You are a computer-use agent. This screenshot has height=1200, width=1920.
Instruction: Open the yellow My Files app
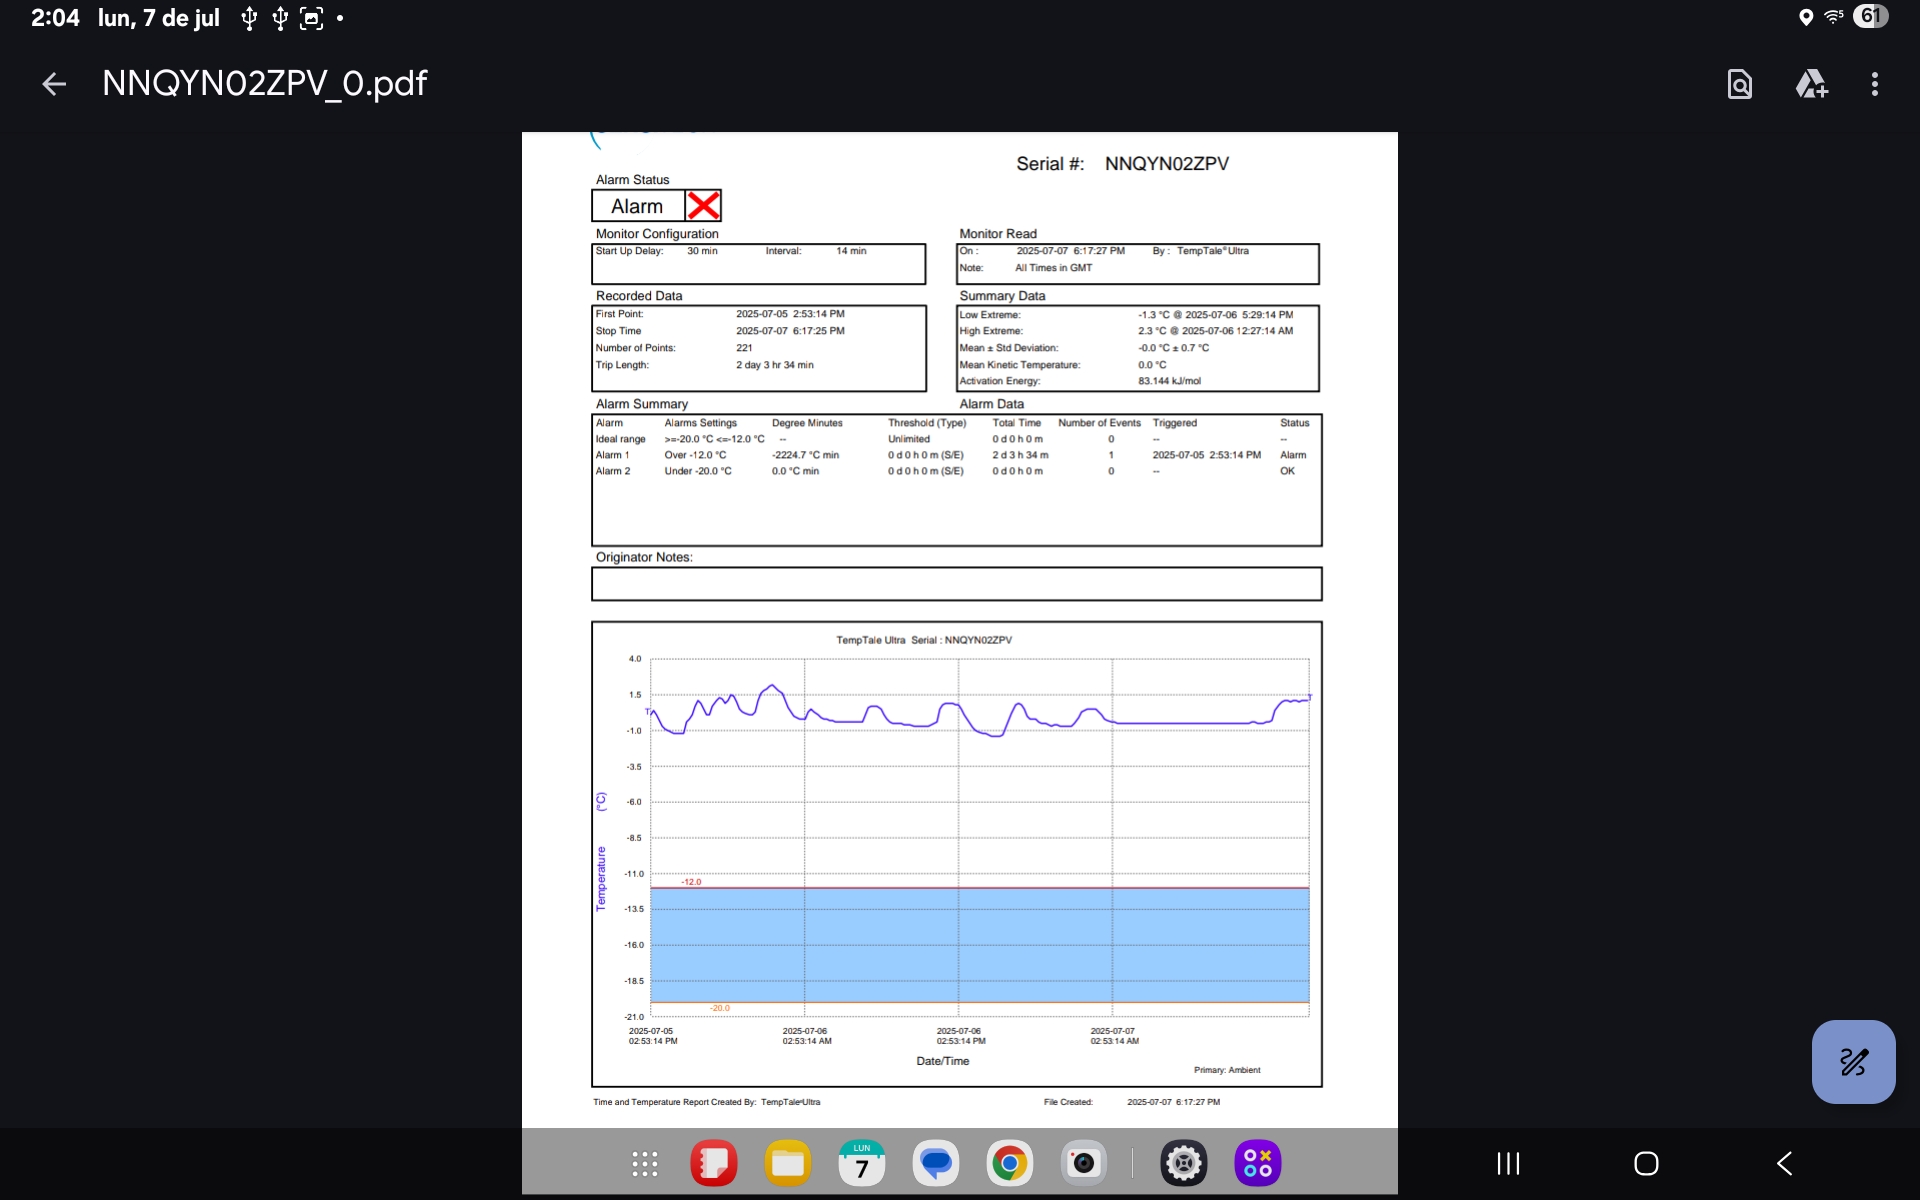[787, 1163]
